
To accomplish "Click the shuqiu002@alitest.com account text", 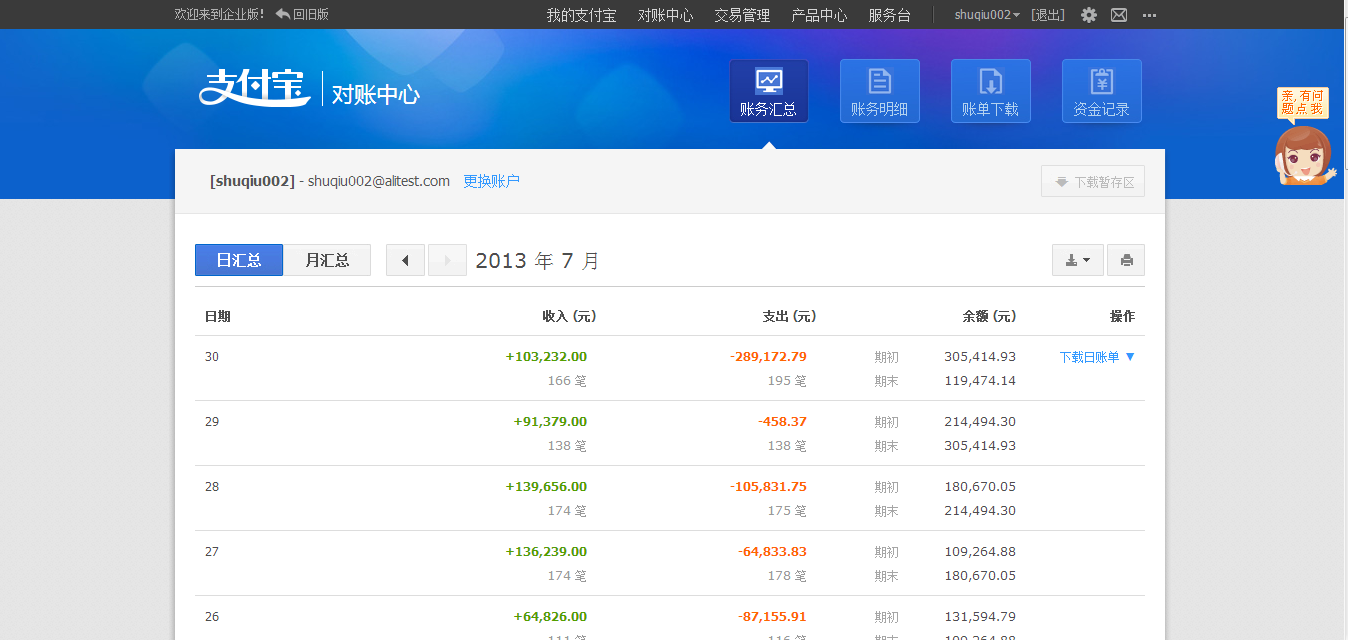I will pyautogui.click(x=379, y=181).
